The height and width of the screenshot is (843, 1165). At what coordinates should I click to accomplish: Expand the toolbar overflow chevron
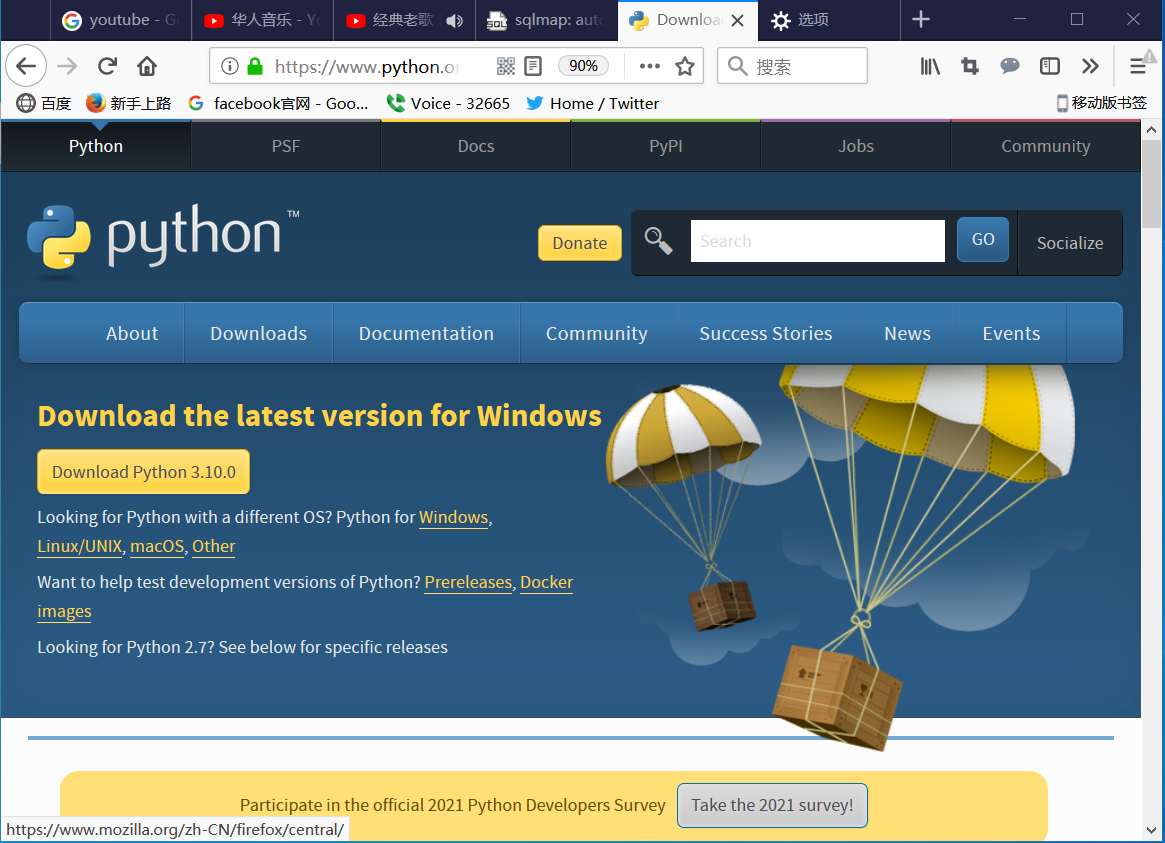point(1090,67)
